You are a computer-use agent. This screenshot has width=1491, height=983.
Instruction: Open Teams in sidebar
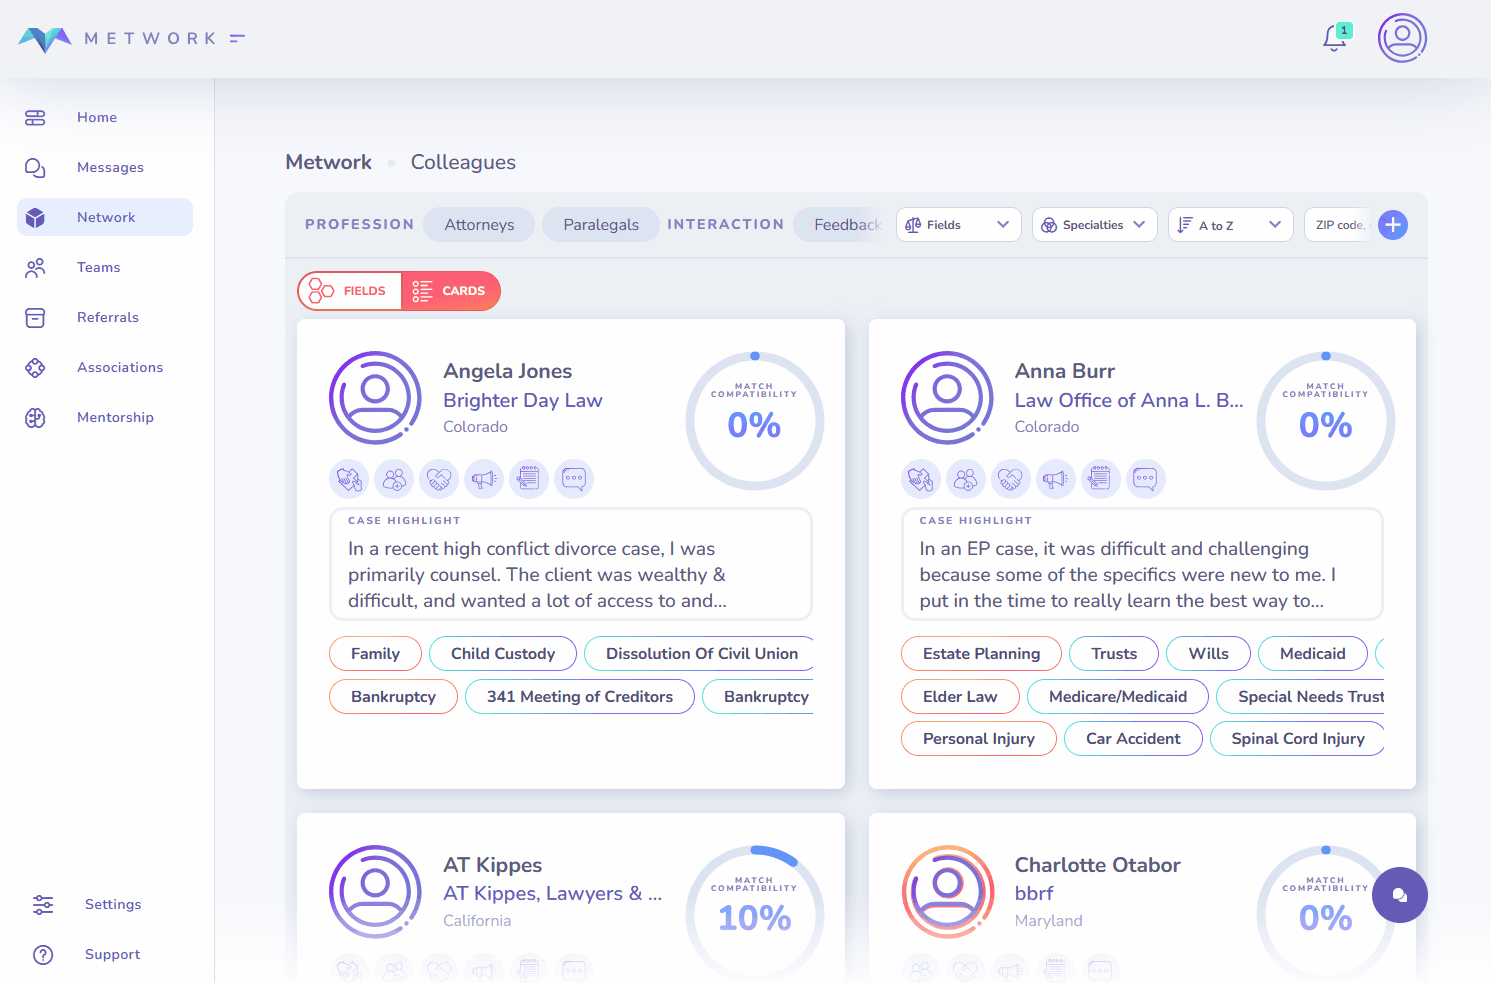coord(105,268)
